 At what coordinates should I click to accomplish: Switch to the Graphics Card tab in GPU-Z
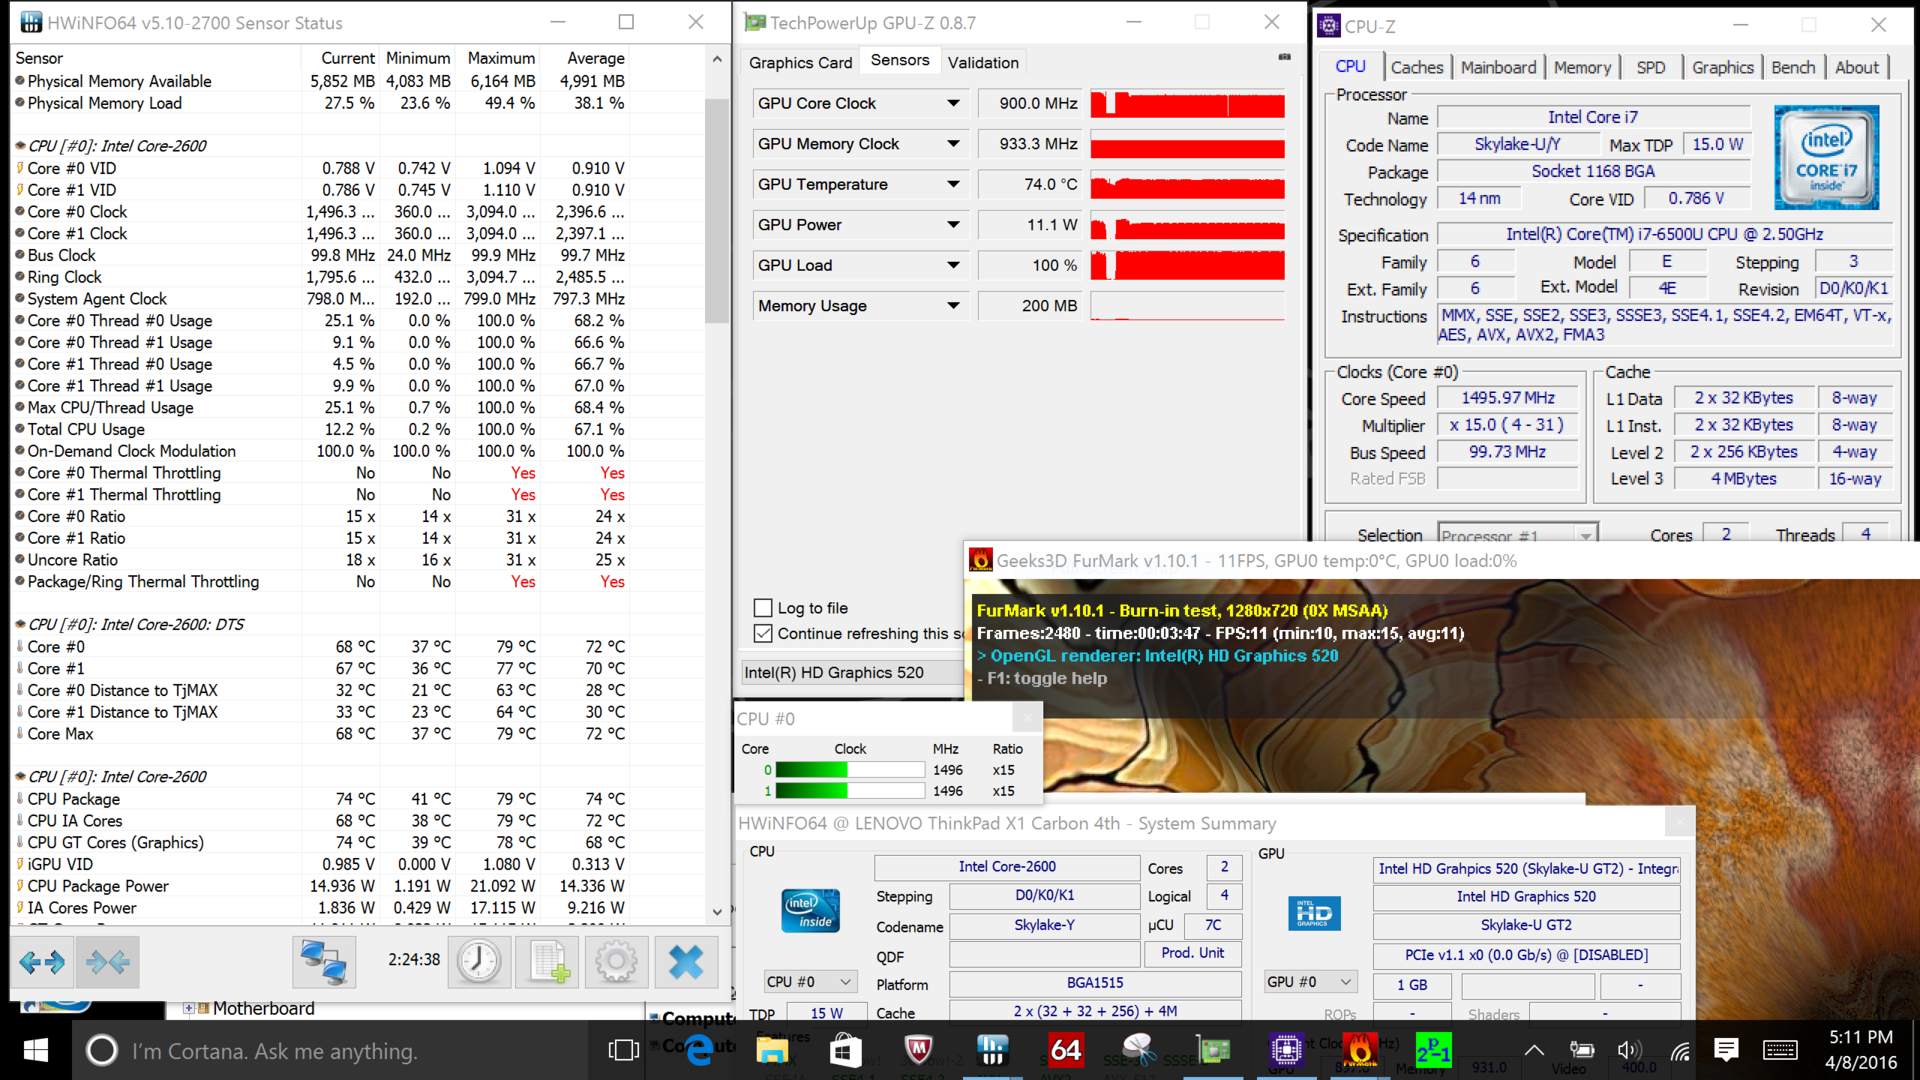tap(800, 62)
